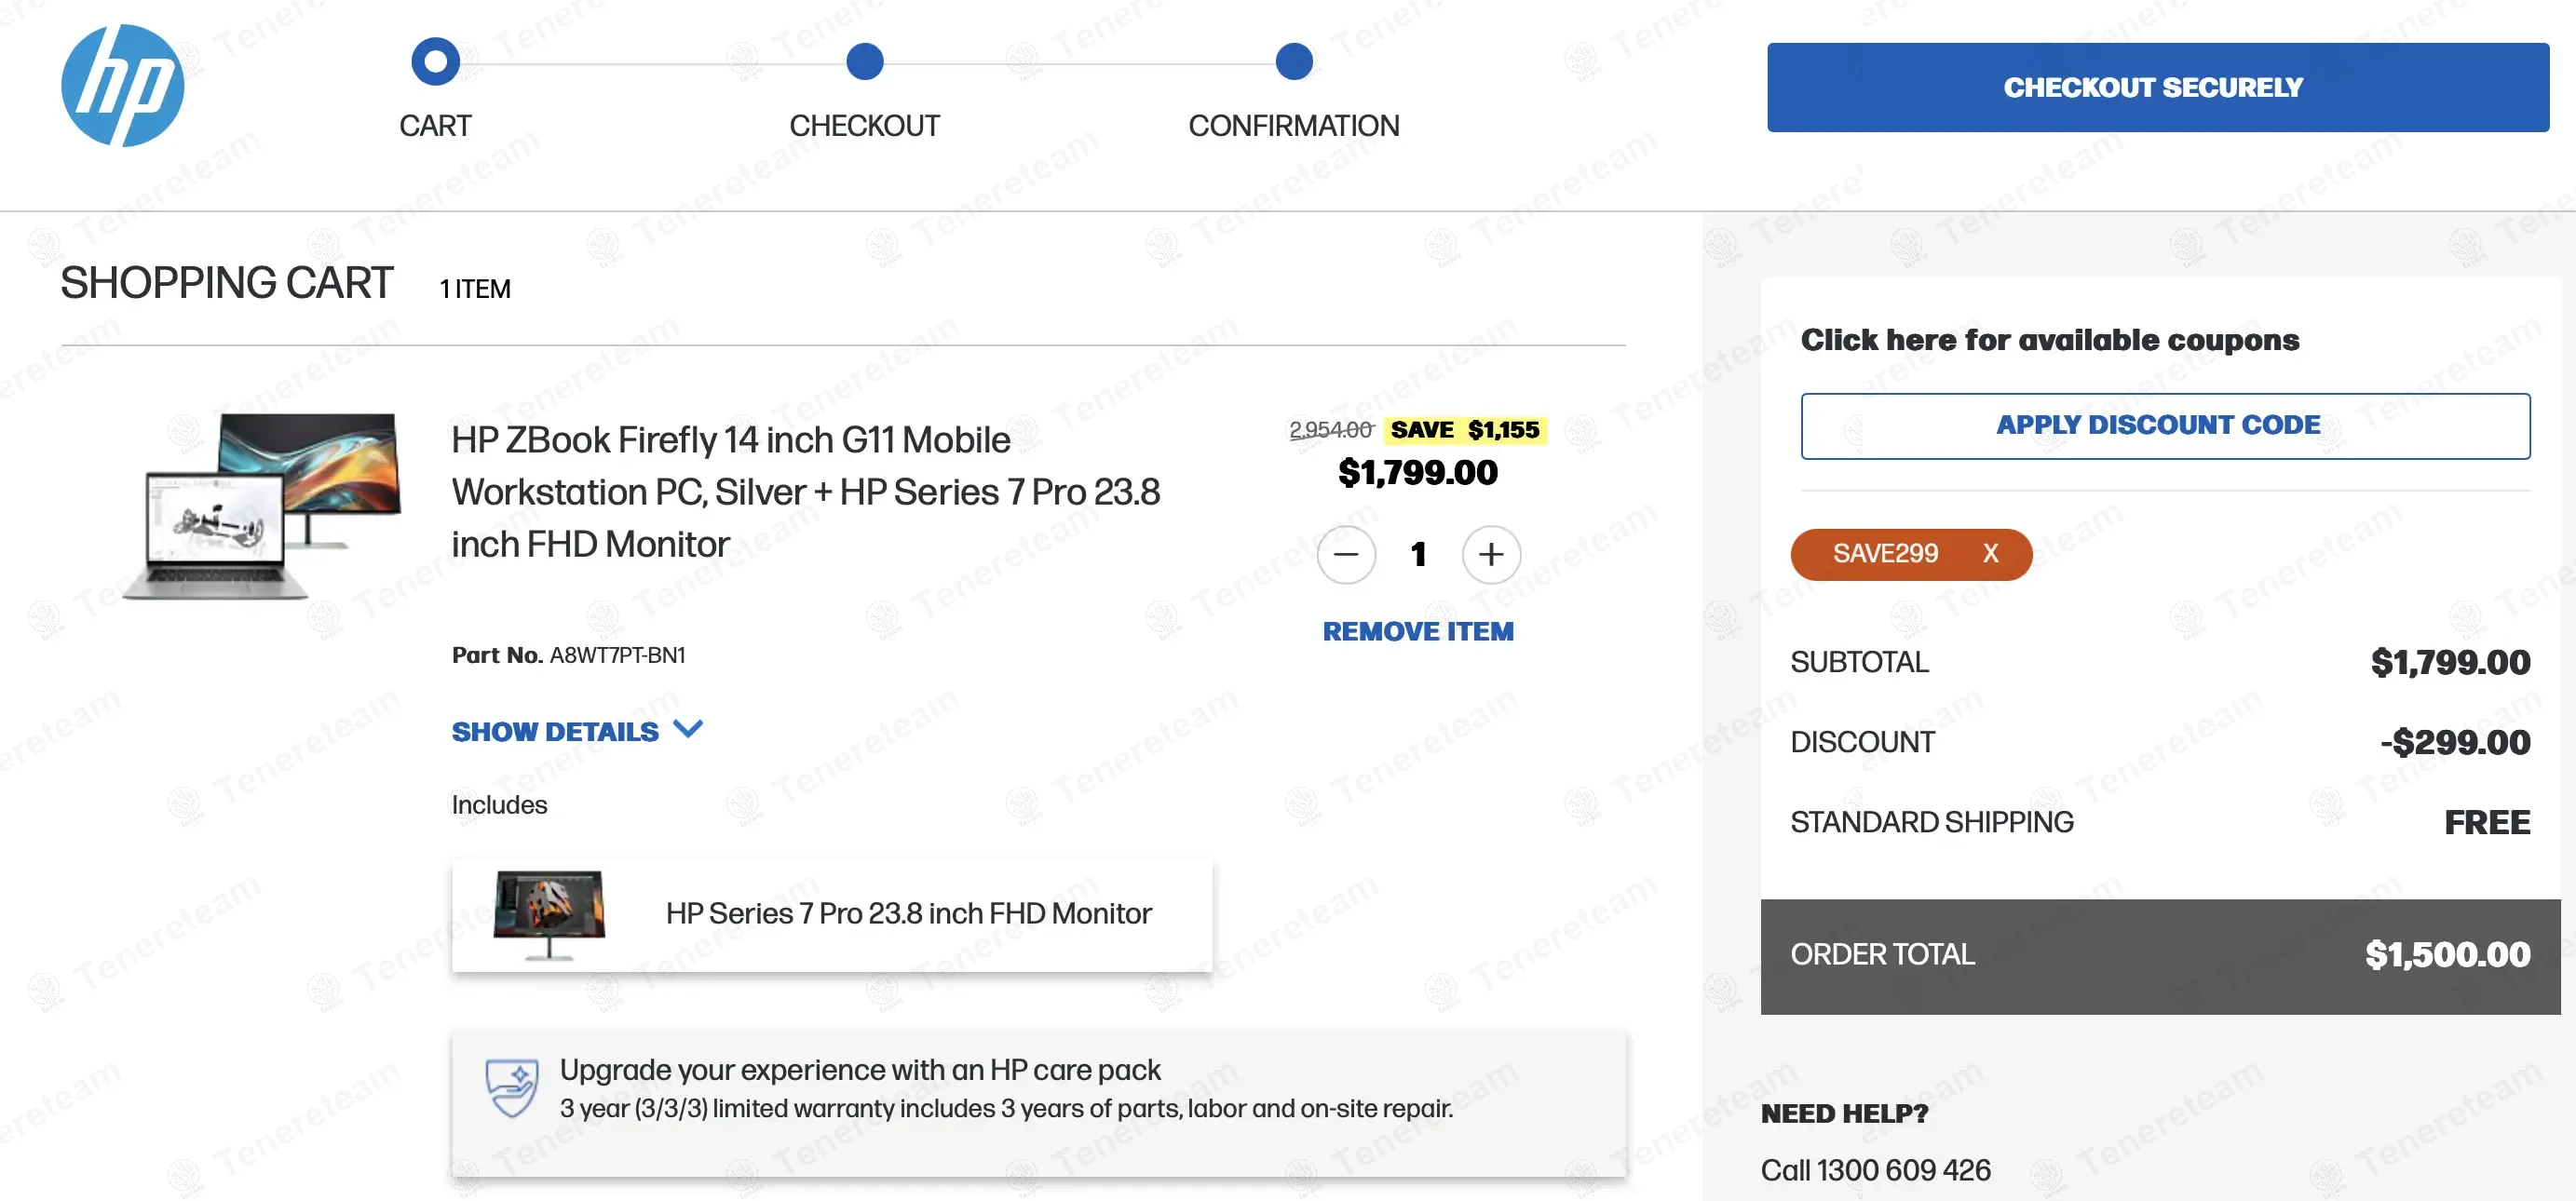The height and width of the screenshot is (1201, 2576).
Task: Select HP Series 7 Pro monitor item
Action: [908, 914]
